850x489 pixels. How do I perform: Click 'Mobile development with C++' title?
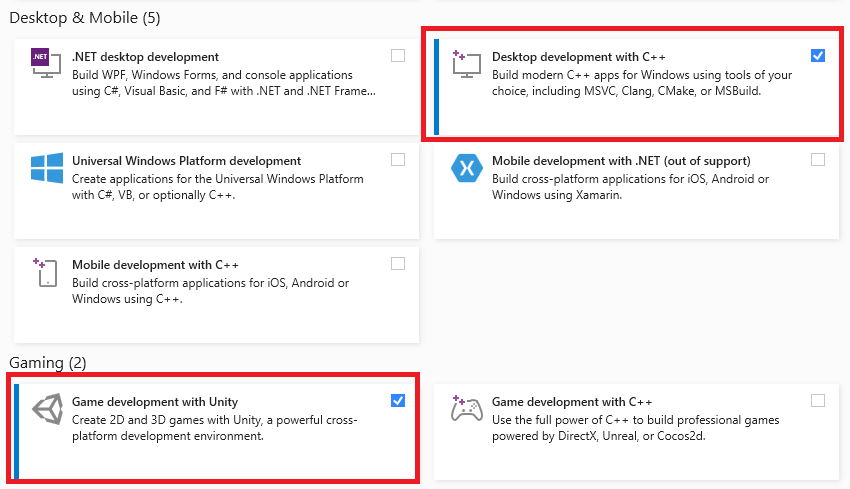[x=155, y=265]
